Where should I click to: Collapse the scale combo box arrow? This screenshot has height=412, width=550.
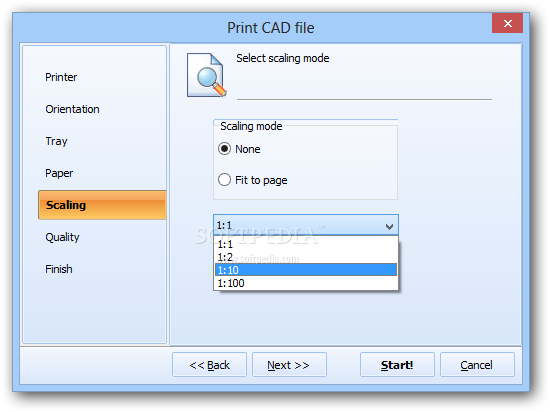(389, 227)
